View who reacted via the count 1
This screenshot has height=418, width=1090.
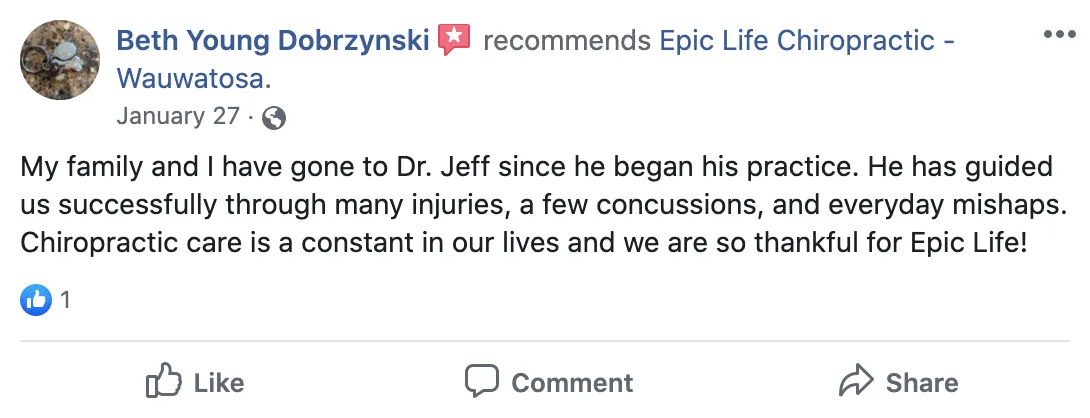[65, 300]
